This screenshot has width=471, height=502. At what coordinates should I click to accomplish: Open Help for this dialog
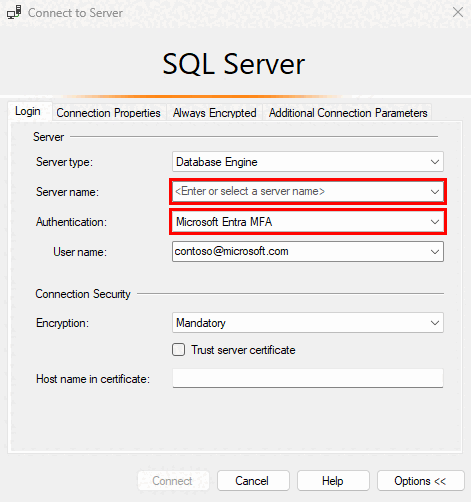(x=333, y=481)
